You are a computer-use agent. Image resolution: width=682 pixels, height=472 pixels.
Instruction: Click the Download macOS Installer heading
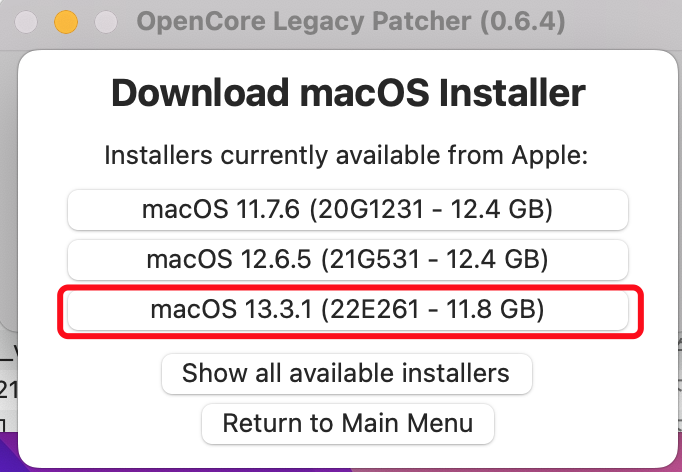[x=347, y=94]
